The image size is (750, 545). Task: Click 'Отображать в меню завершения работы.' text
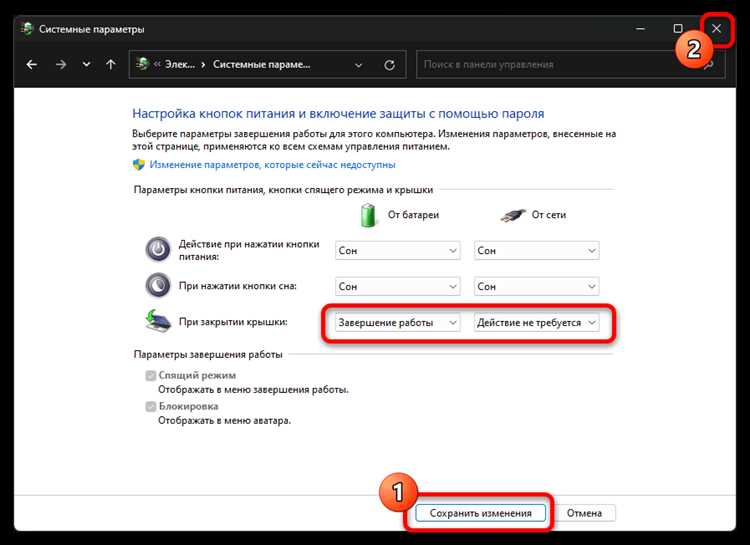click(254, 390)
